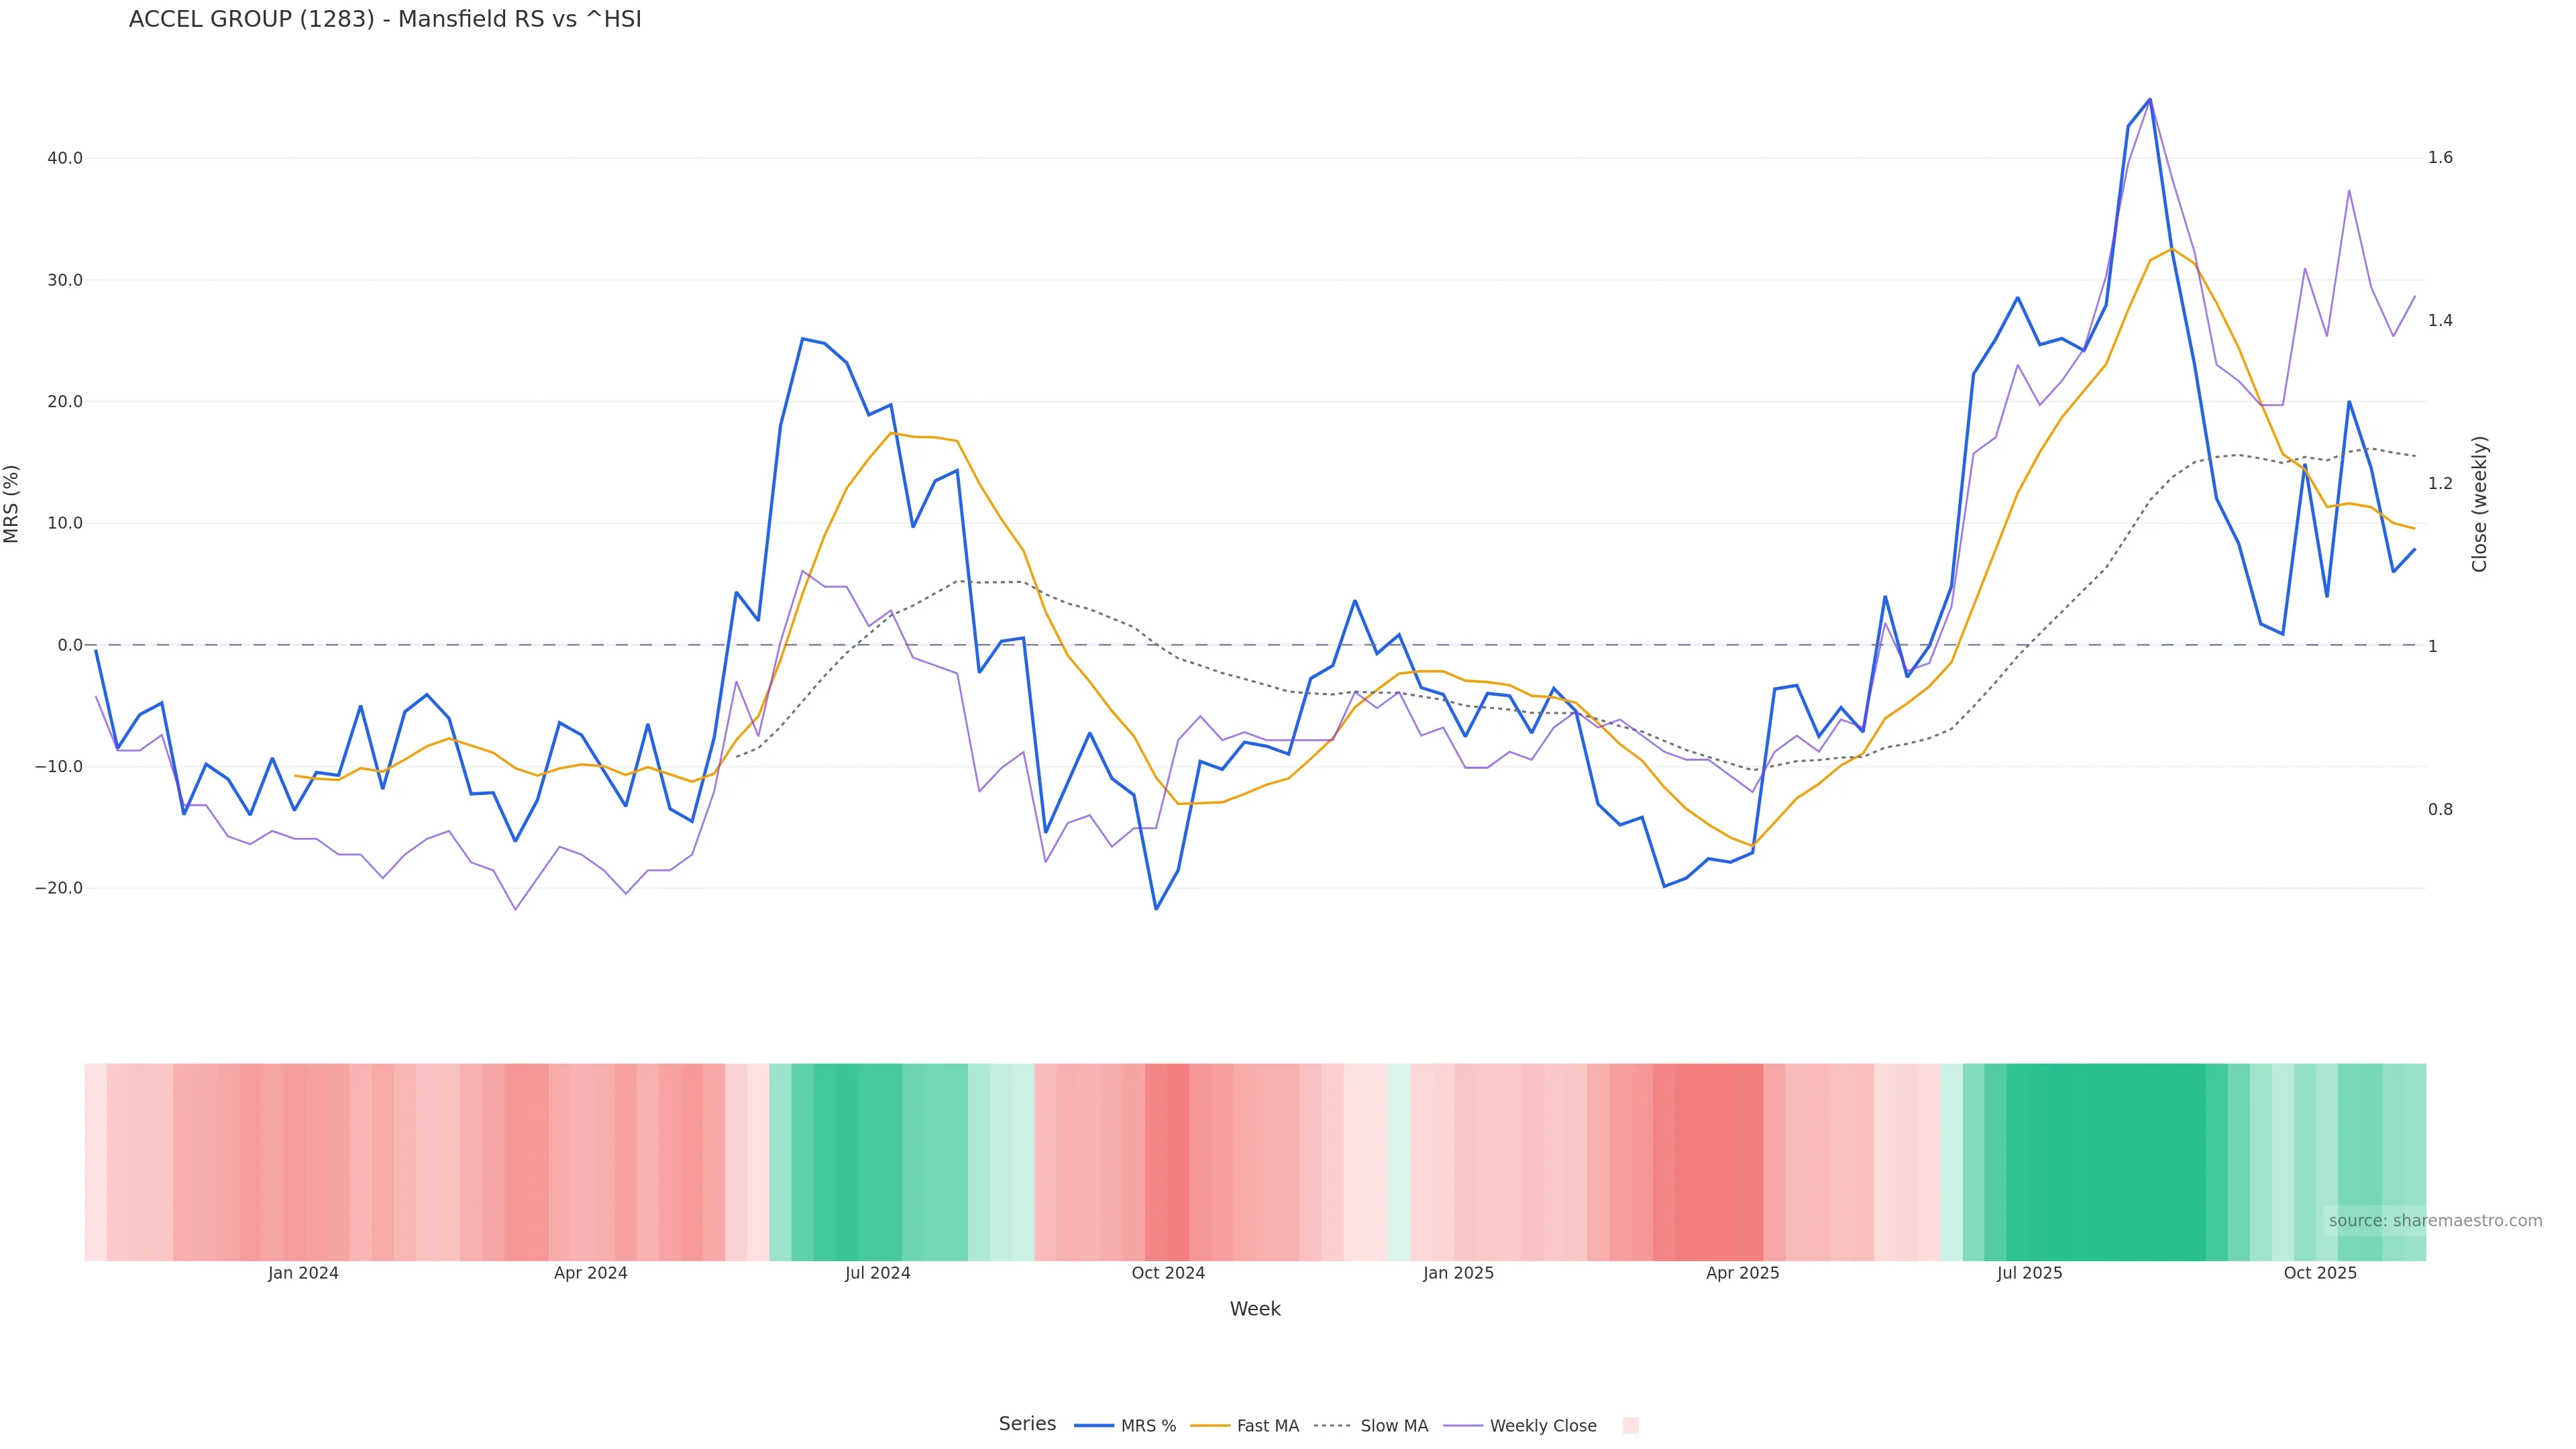Click the Series legend title
This screenshot has height=1449, width=2576.
coord(1027,1424)
